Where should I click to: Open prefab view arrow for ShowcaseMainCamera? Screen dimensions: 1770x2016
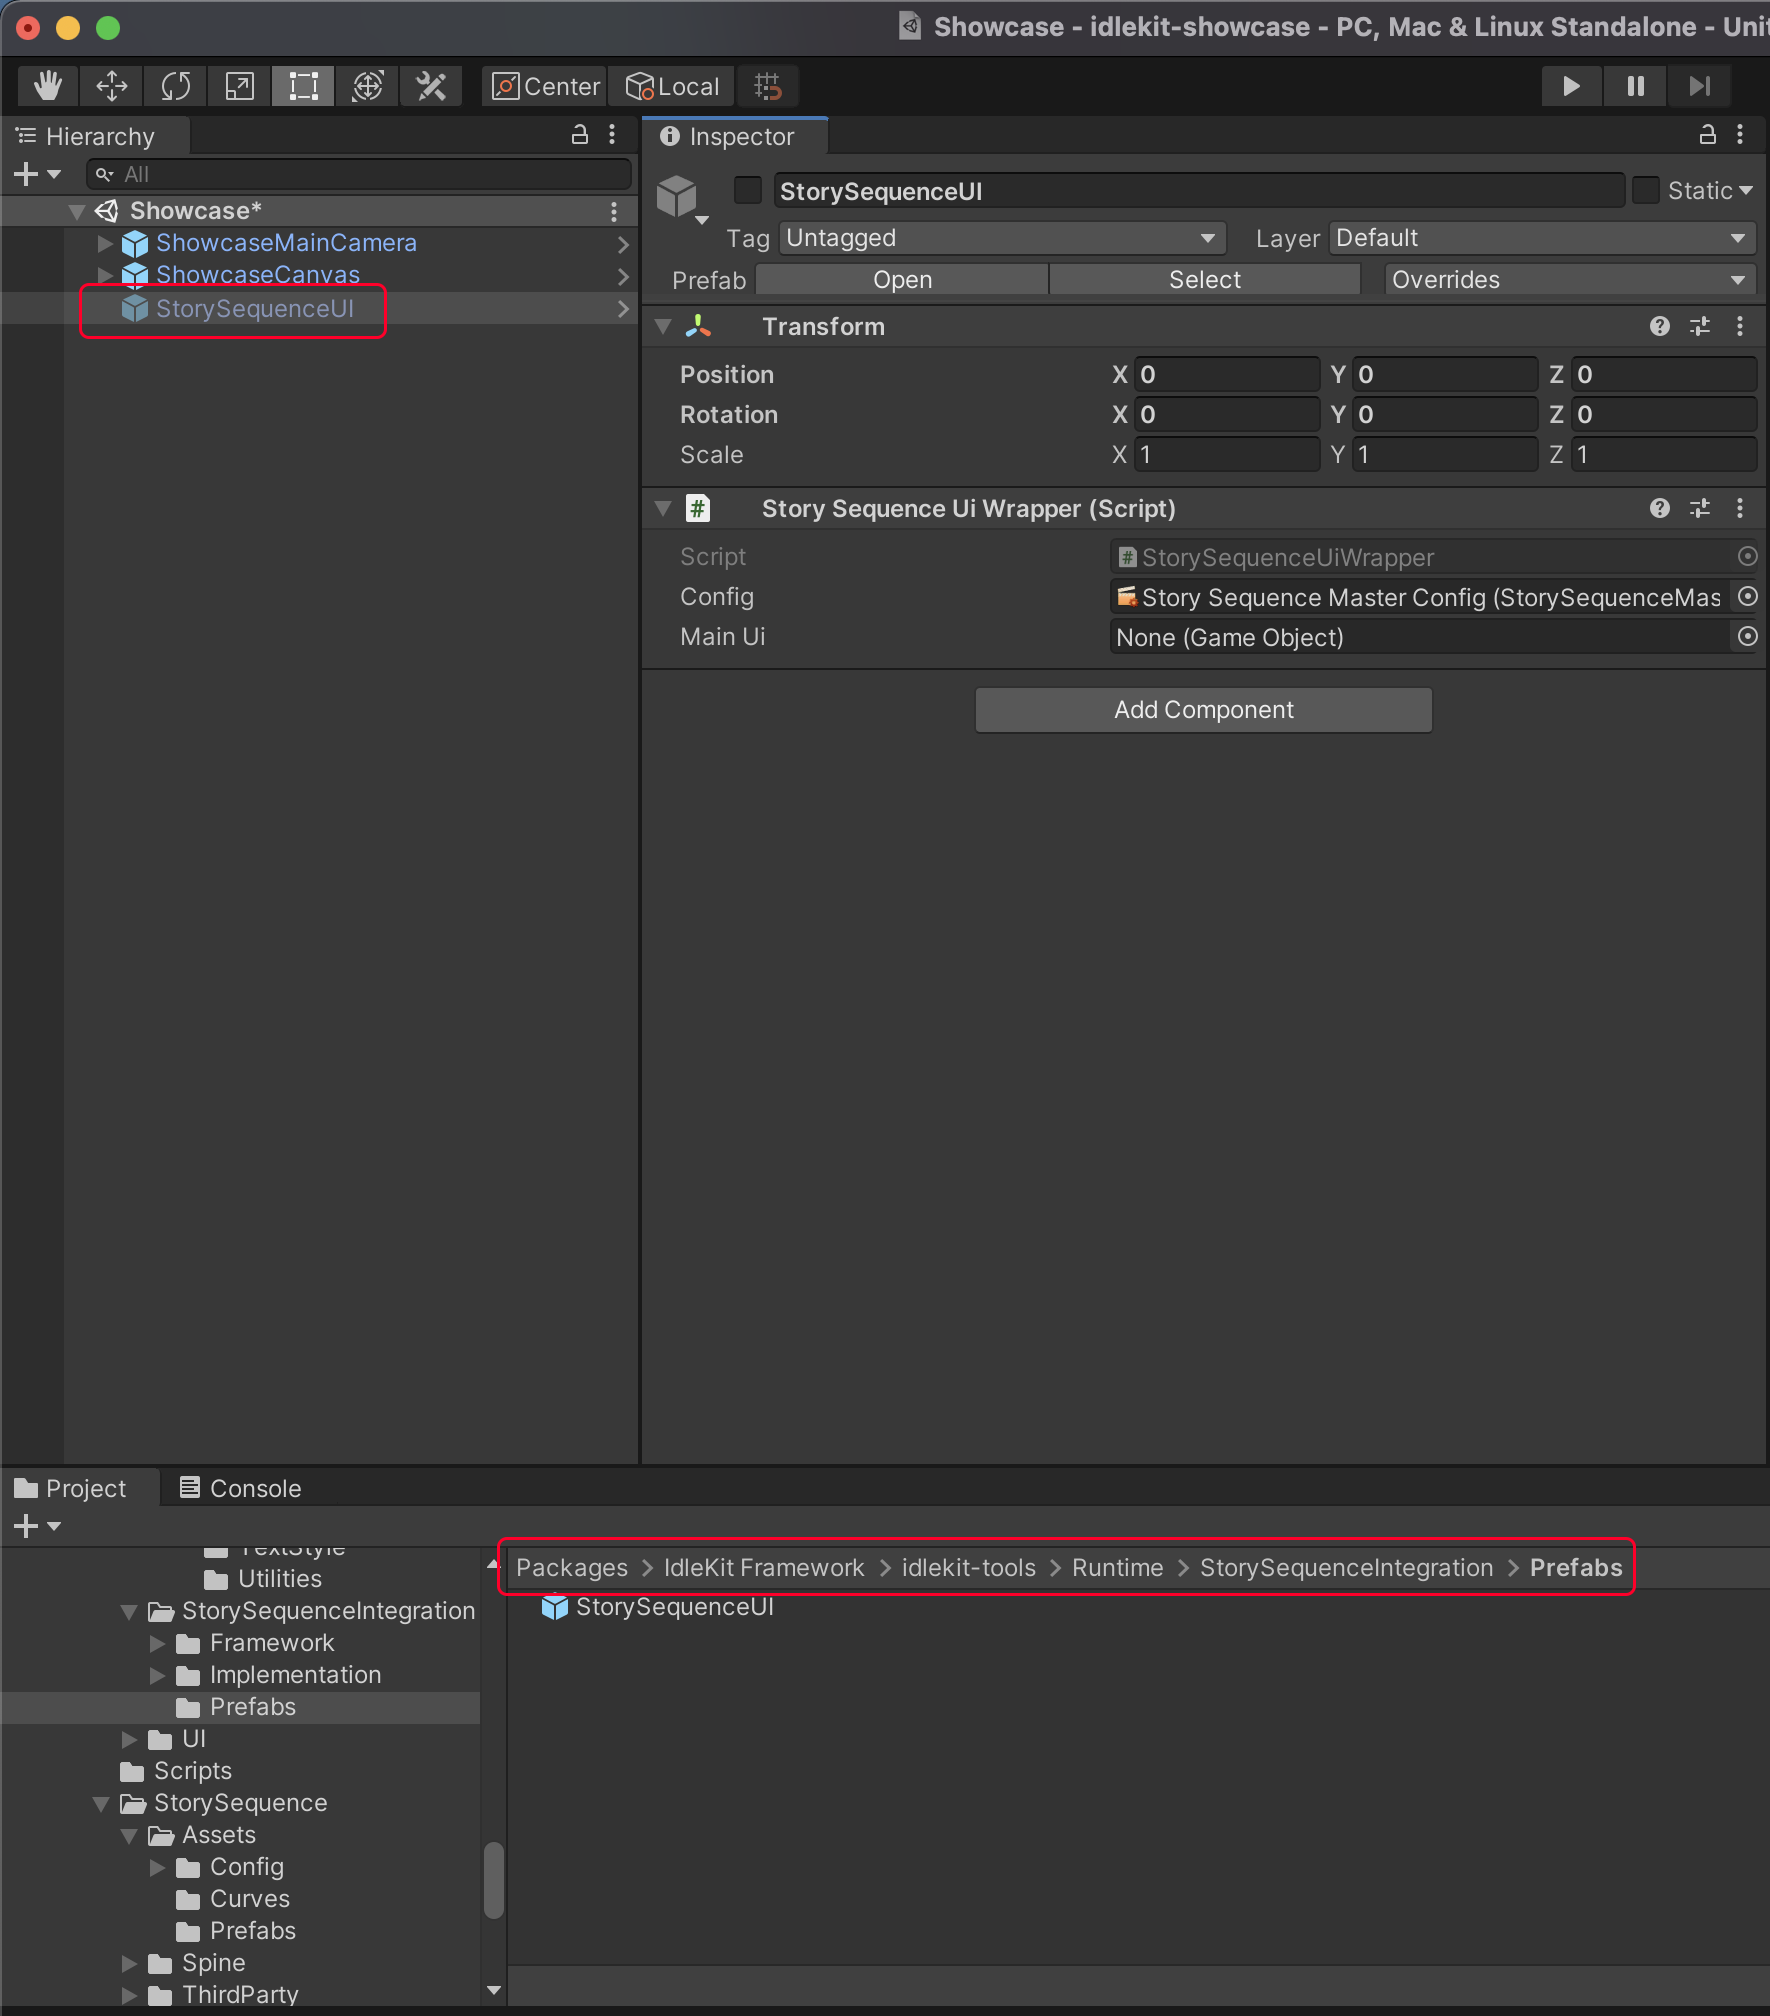623,244
